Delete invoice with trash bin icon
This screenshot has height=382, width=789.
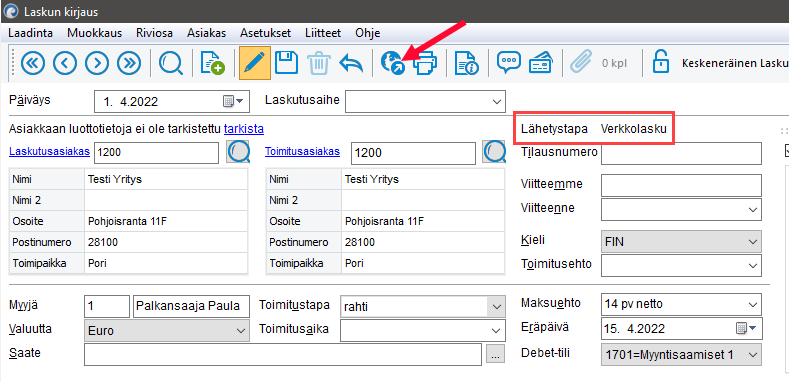point(319,63)
